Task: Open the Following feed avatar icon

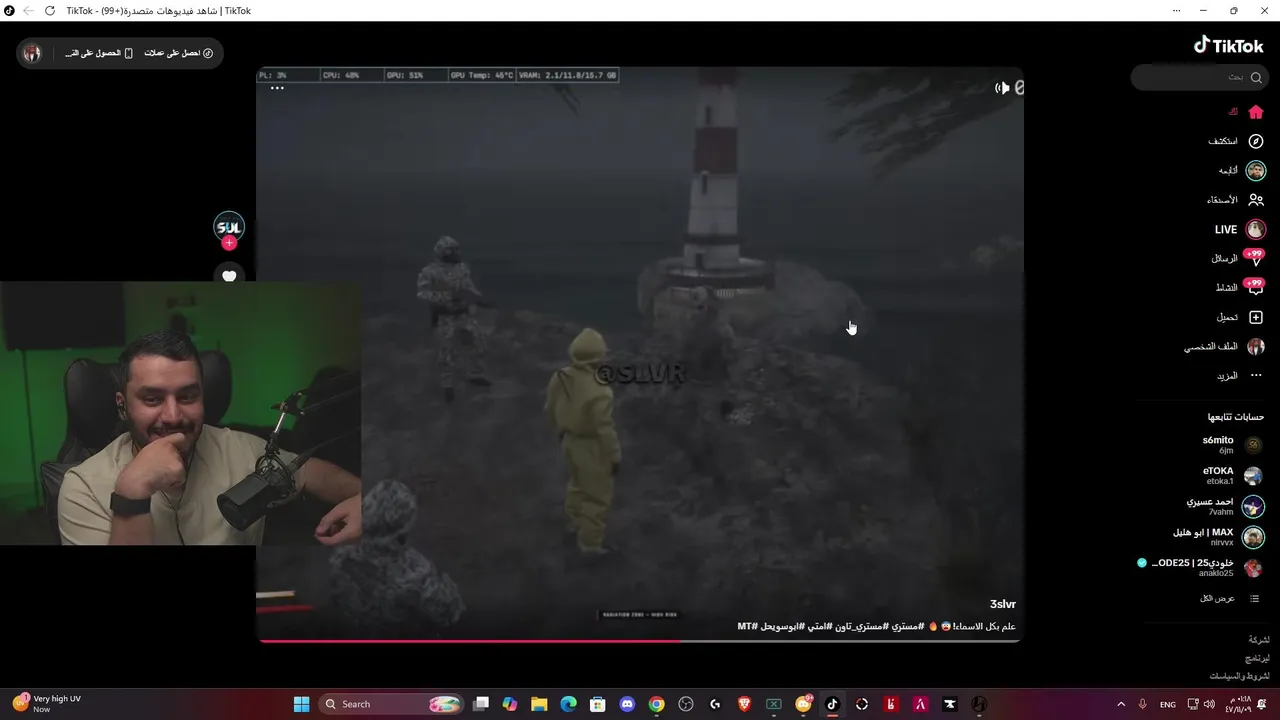Action: [x=1256, y=170]
